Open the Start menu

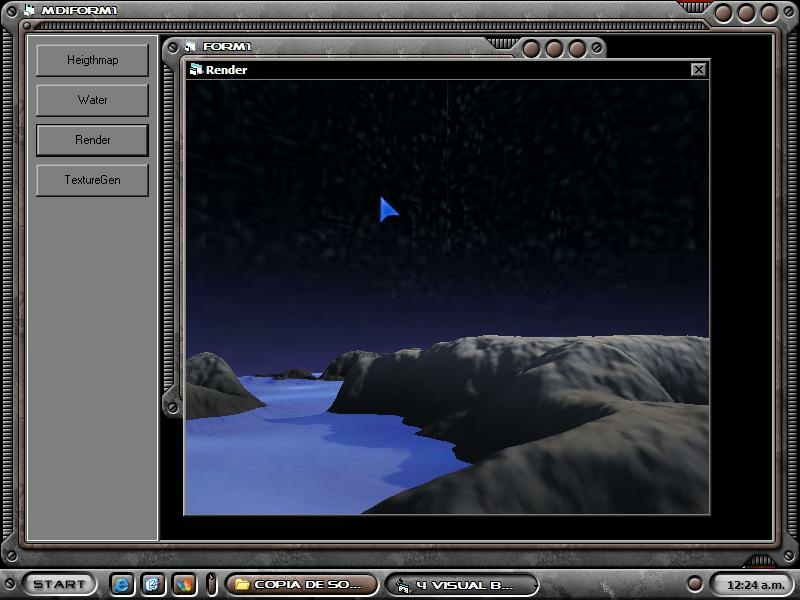coord(59,584)
